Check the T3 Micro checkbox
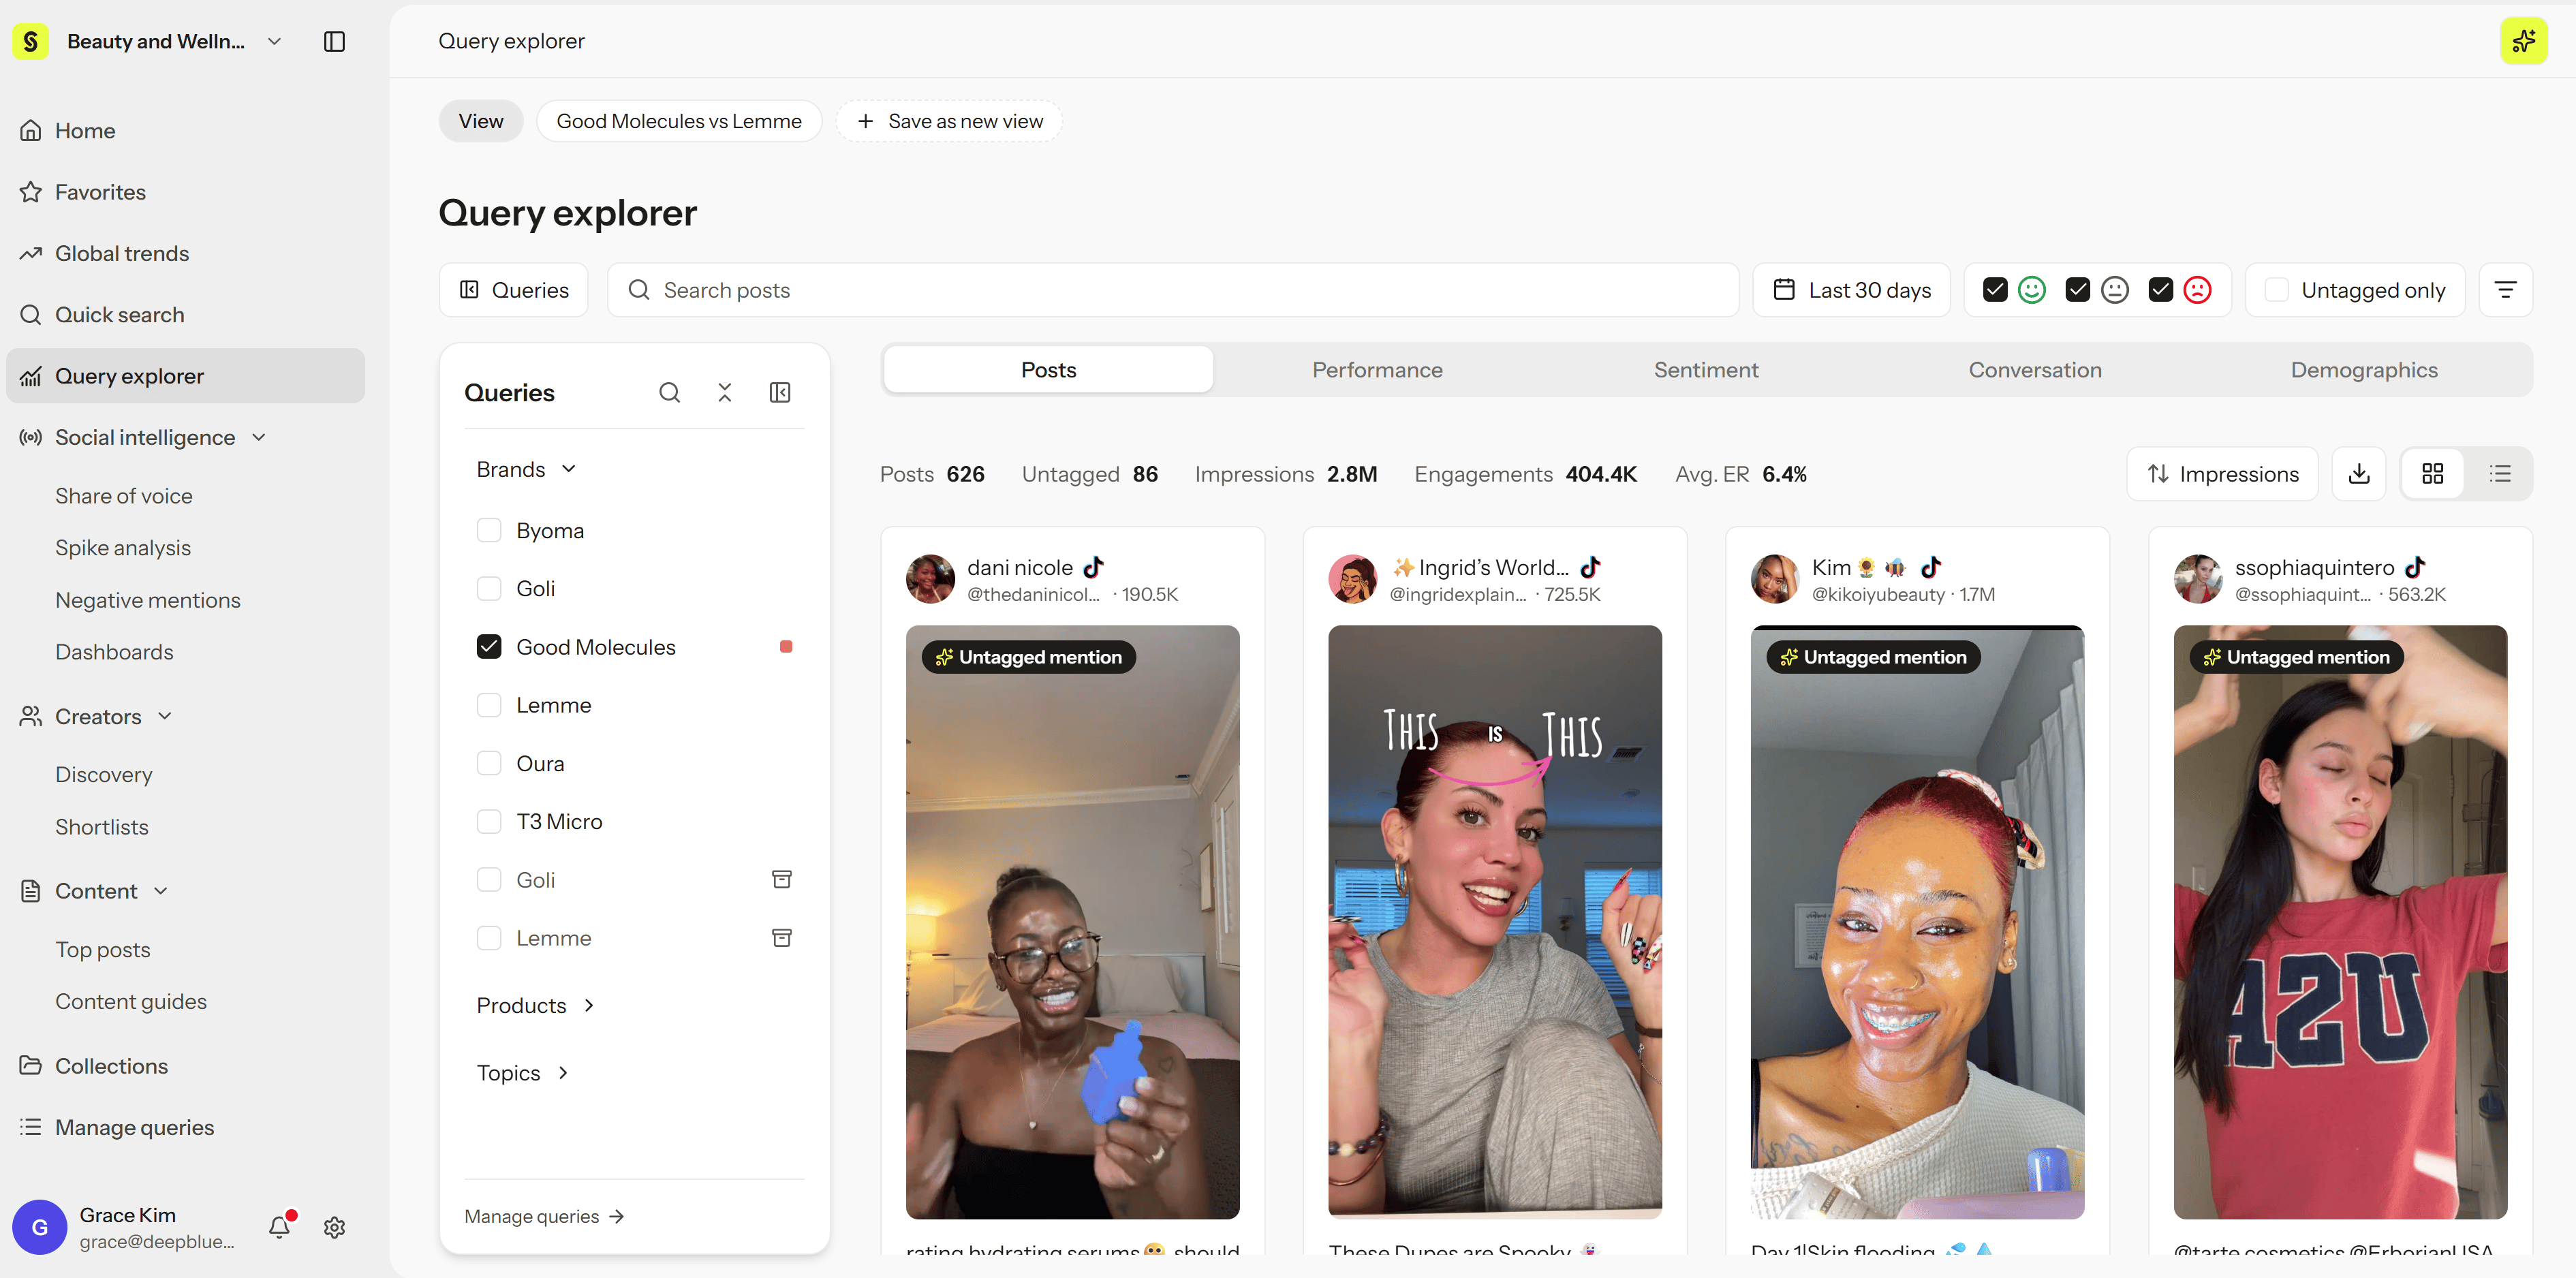 (489, 822)
